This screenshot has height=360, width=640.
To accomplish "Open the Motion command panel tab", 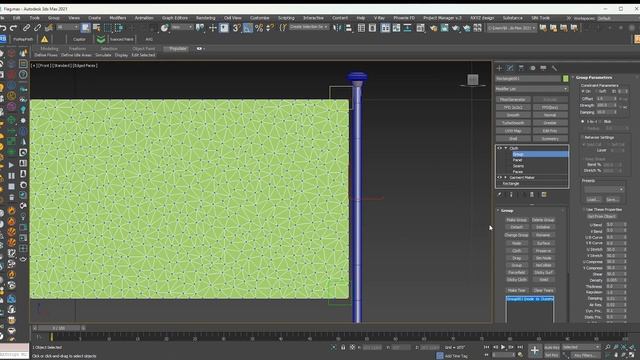I will pyautogui.click(x=533, y=68).
